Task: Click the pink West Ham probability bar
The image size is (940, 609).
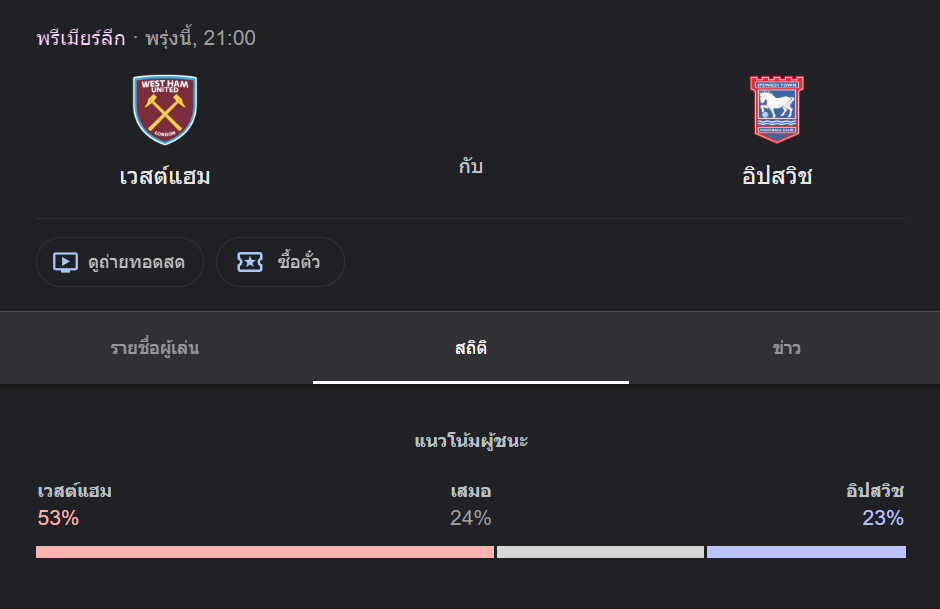Action: coord(265,551)
